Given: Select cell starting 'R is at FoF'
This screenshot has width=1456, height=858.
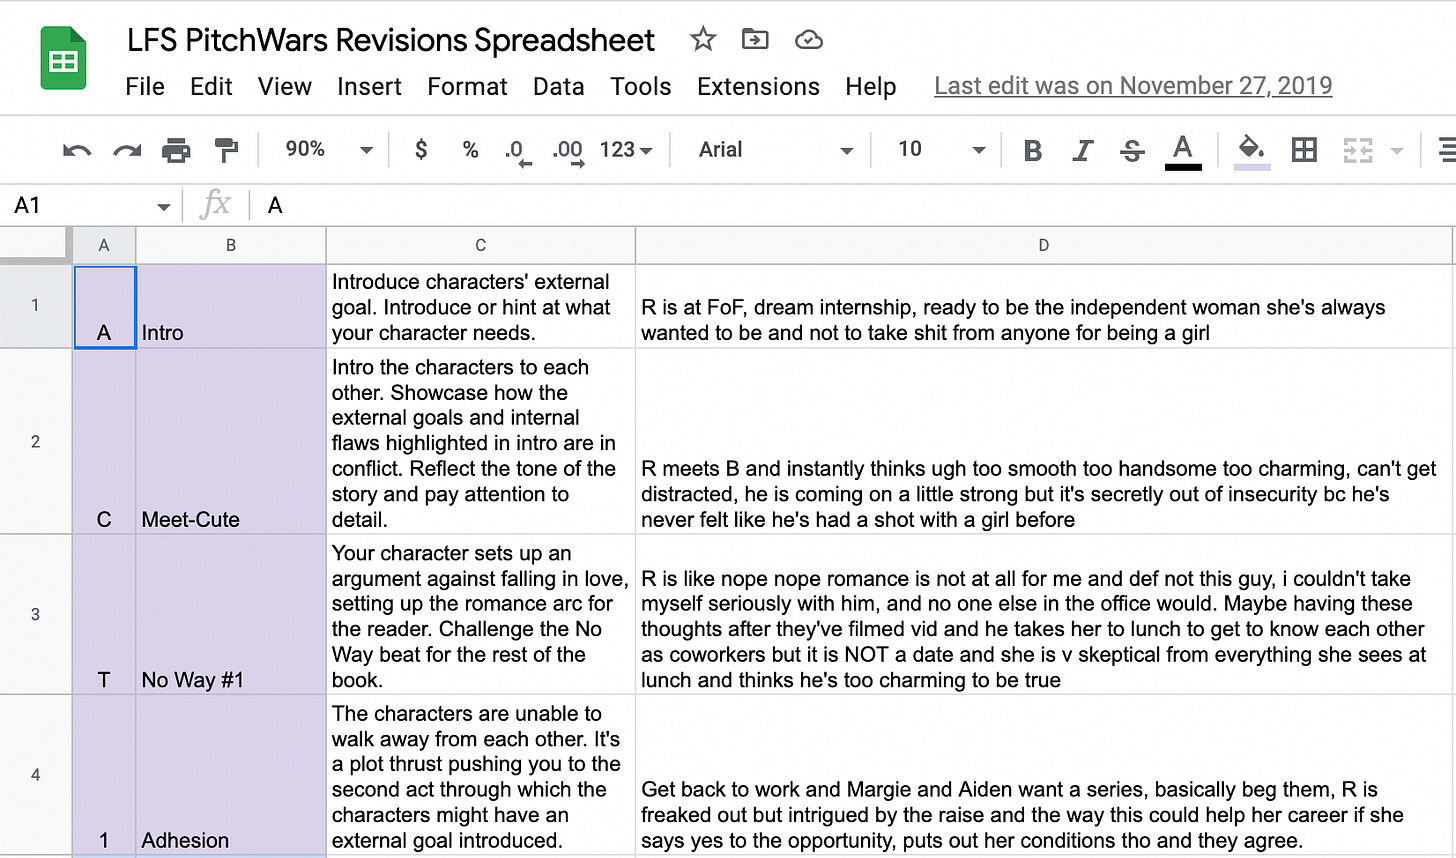Looking at the screenshot, I should [1043, 307].
